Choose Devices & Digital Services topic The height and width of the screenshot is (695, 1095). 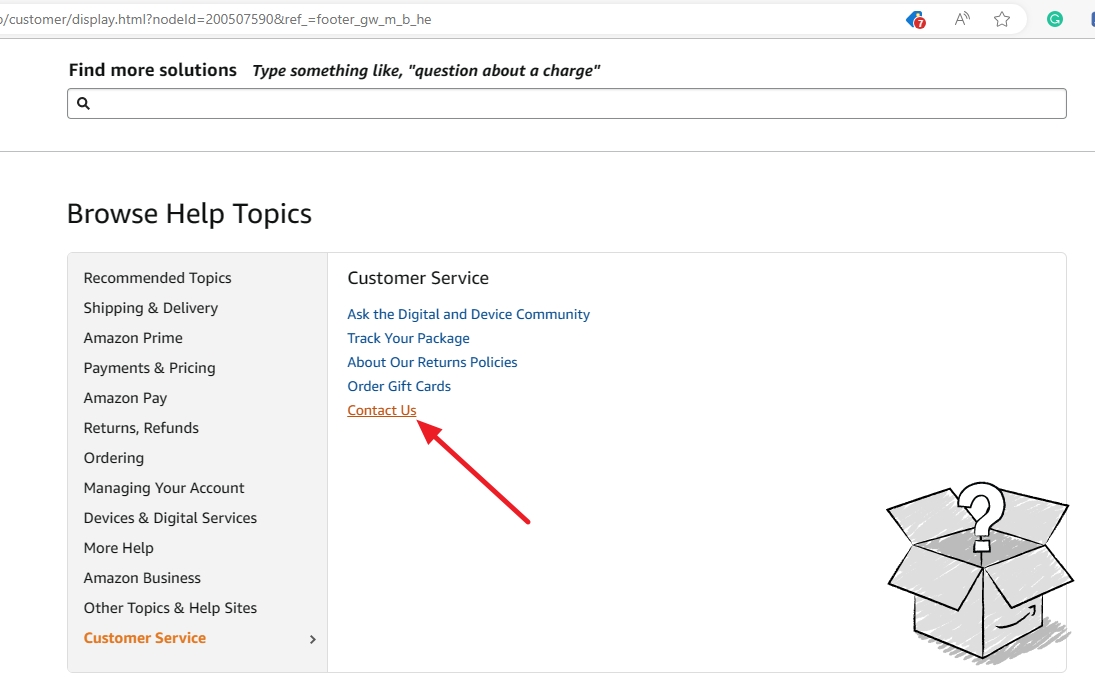click(x=170, y=518)
